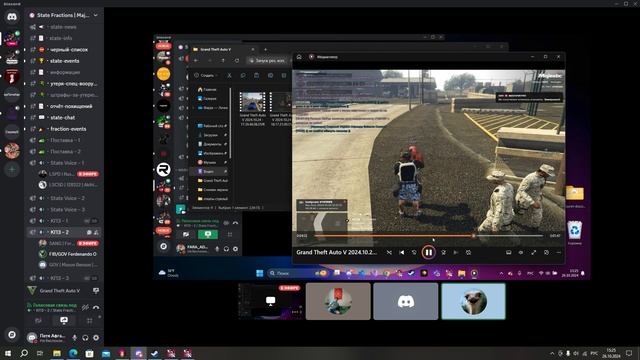Screen dimensions: 640x360
Task: Open File Explorer from taskbar
Action: (57, 353)
